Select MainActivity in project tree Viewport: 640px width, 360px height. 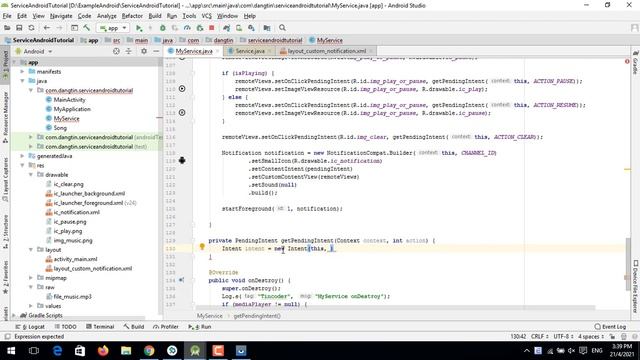point(69,100)
